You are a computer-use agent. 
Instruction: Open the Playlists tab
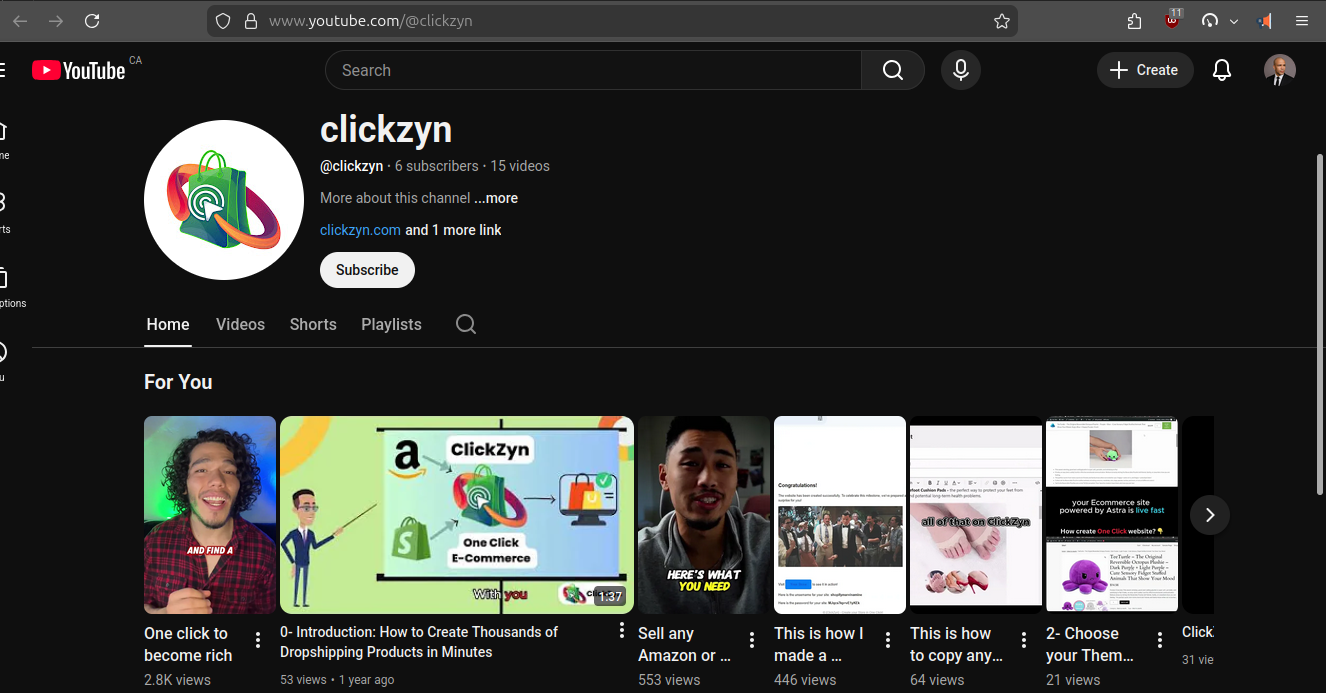click(x=391, y=324)
